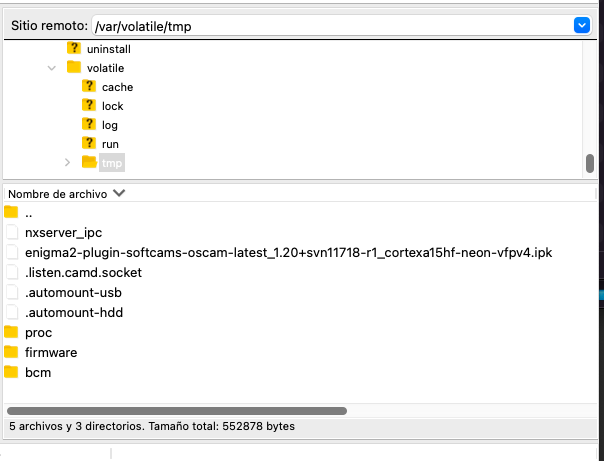
Task: Select the tmp folder in tree
Action: click(x=111, y=163)
